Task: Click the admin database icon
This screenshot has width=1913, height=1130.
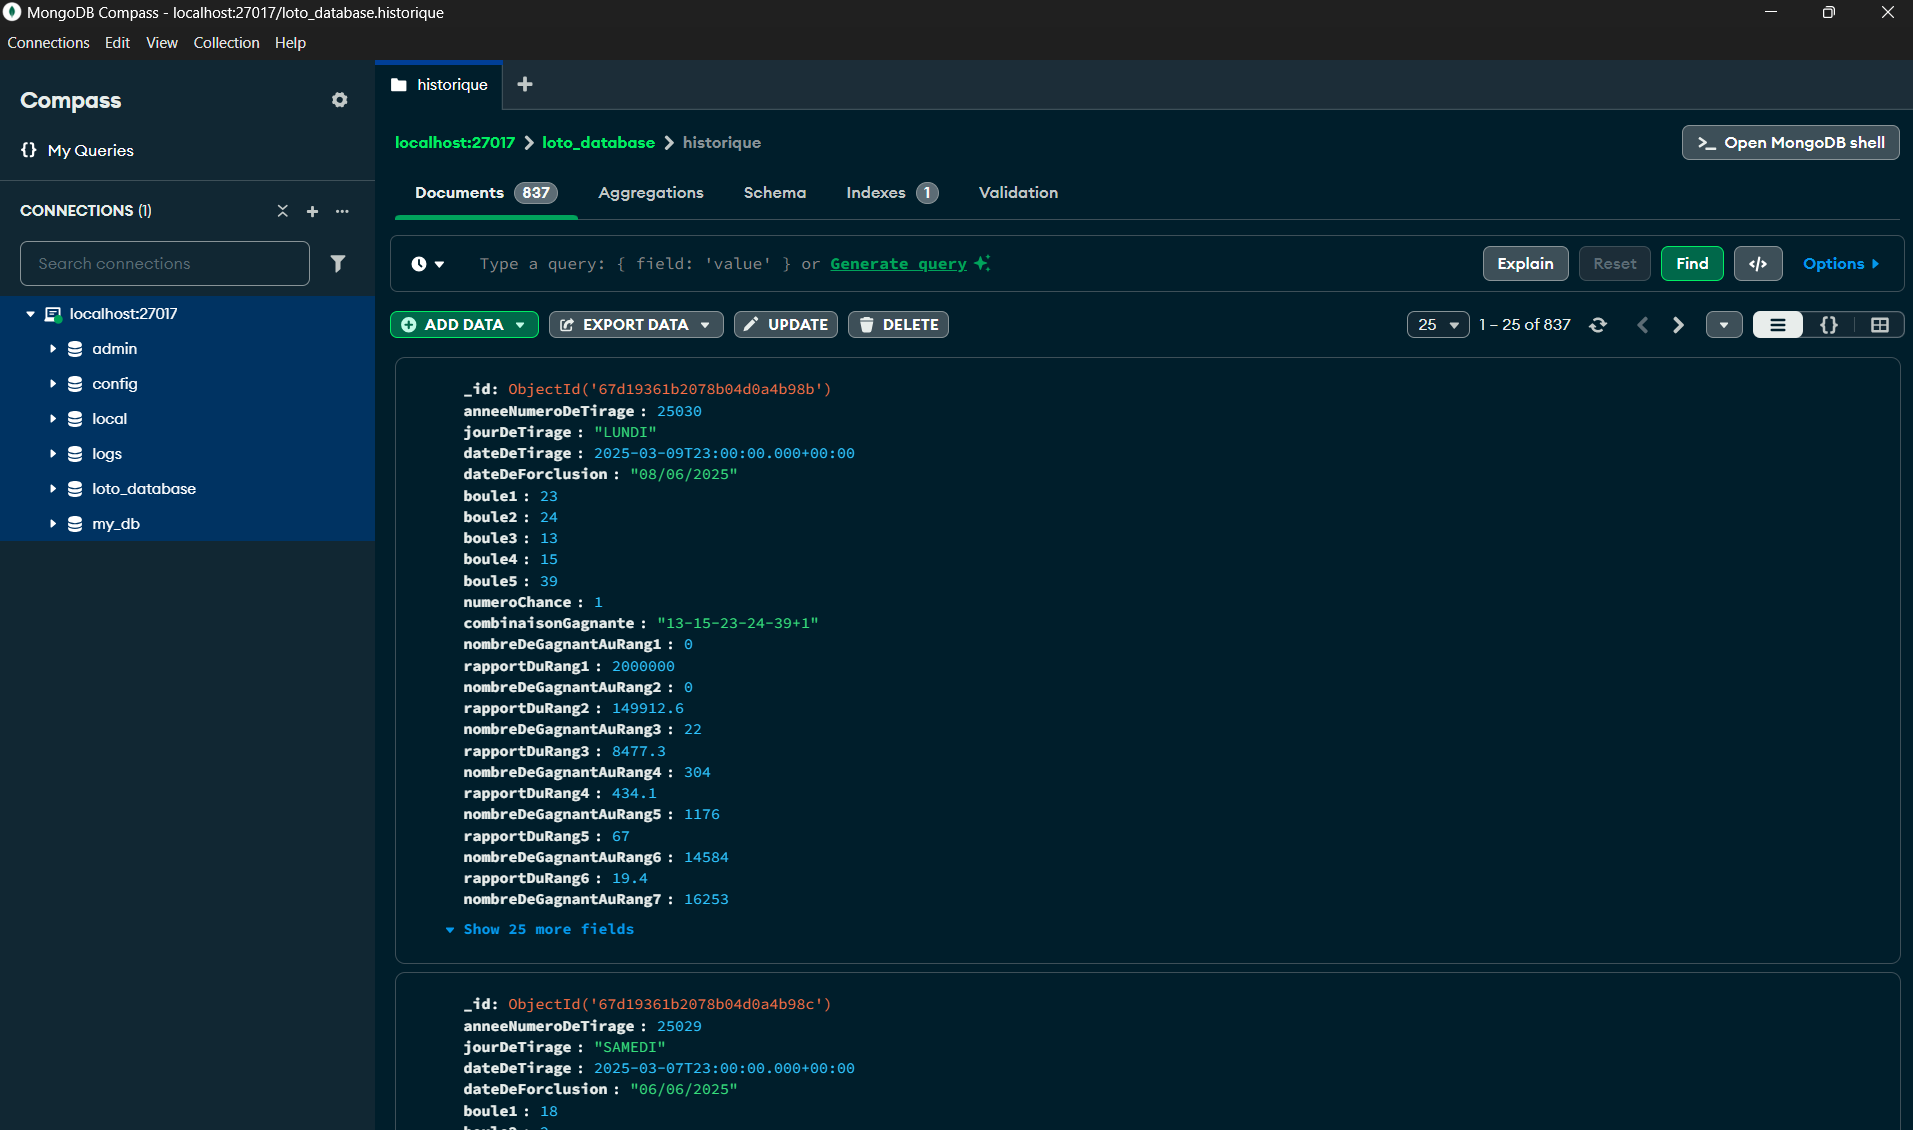Action: [75, 349]
